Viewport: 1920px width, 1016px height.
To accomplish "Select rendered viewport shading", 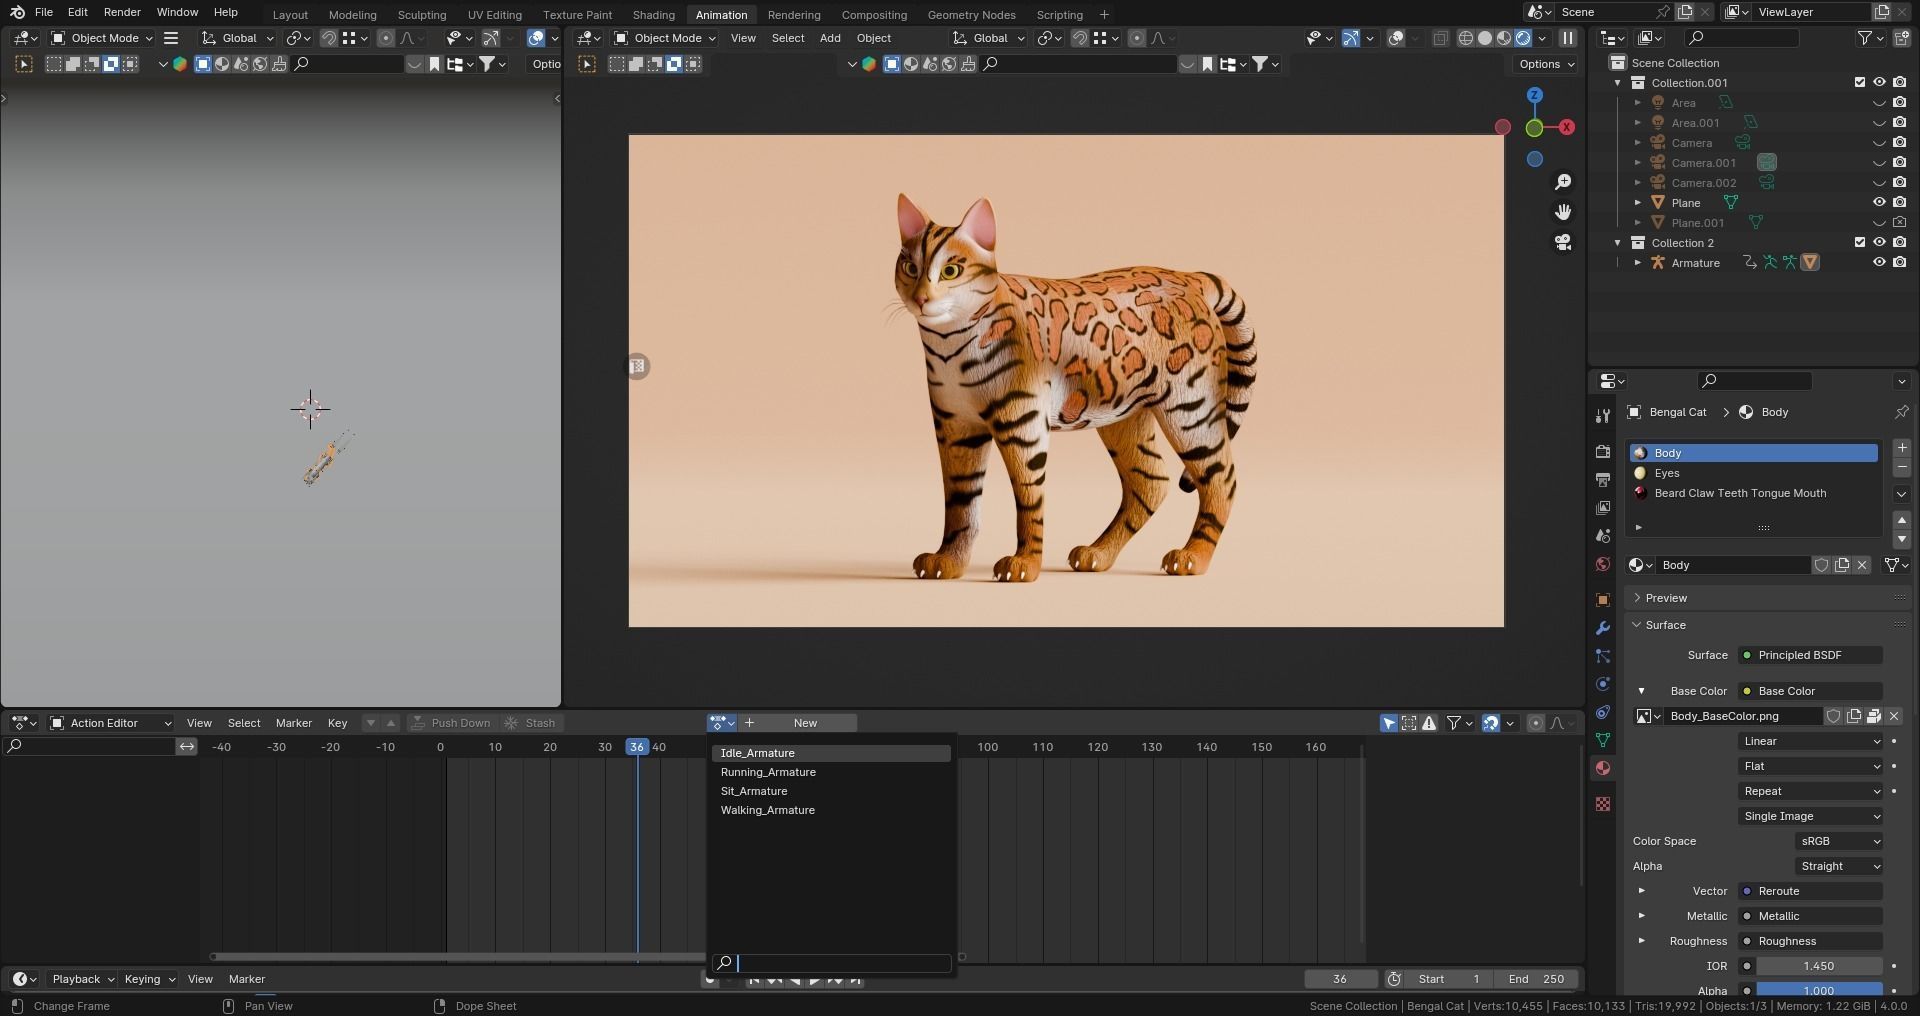I will (x=1523, y=38).
